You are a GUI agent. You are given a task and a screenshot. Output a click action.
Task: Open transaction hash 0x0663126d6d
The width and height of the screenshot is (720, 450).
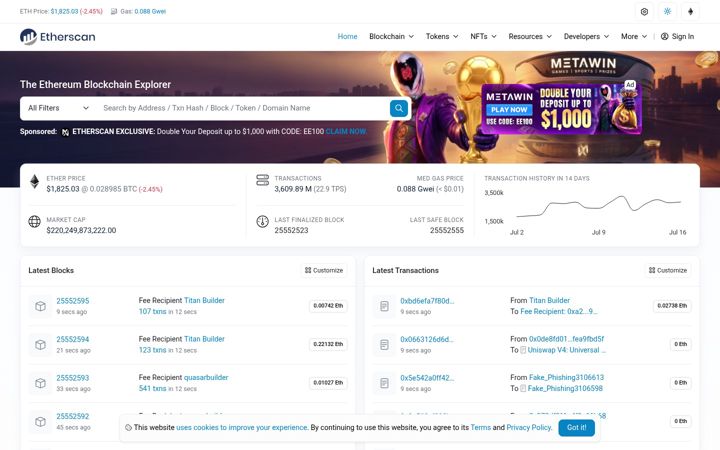click(427, 339)
